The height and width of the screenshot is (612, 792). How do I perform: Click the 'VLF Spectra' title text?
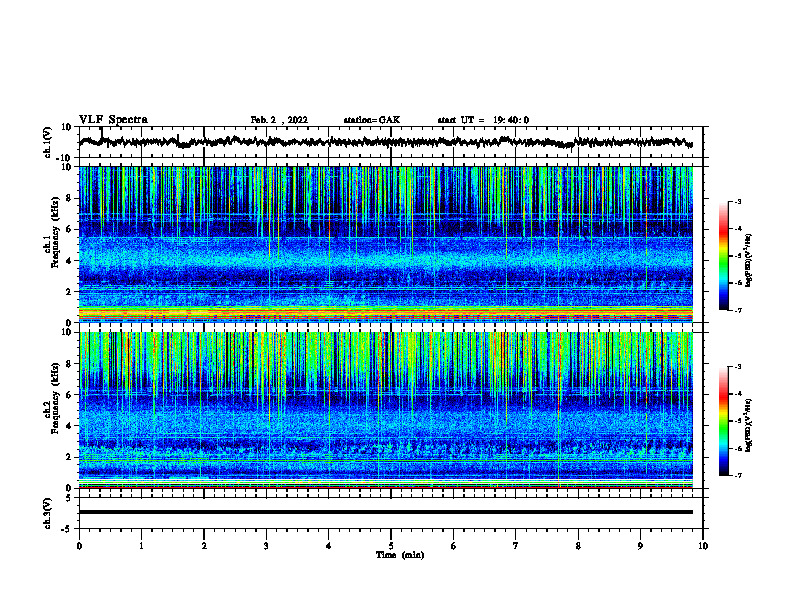pos(113,120)
